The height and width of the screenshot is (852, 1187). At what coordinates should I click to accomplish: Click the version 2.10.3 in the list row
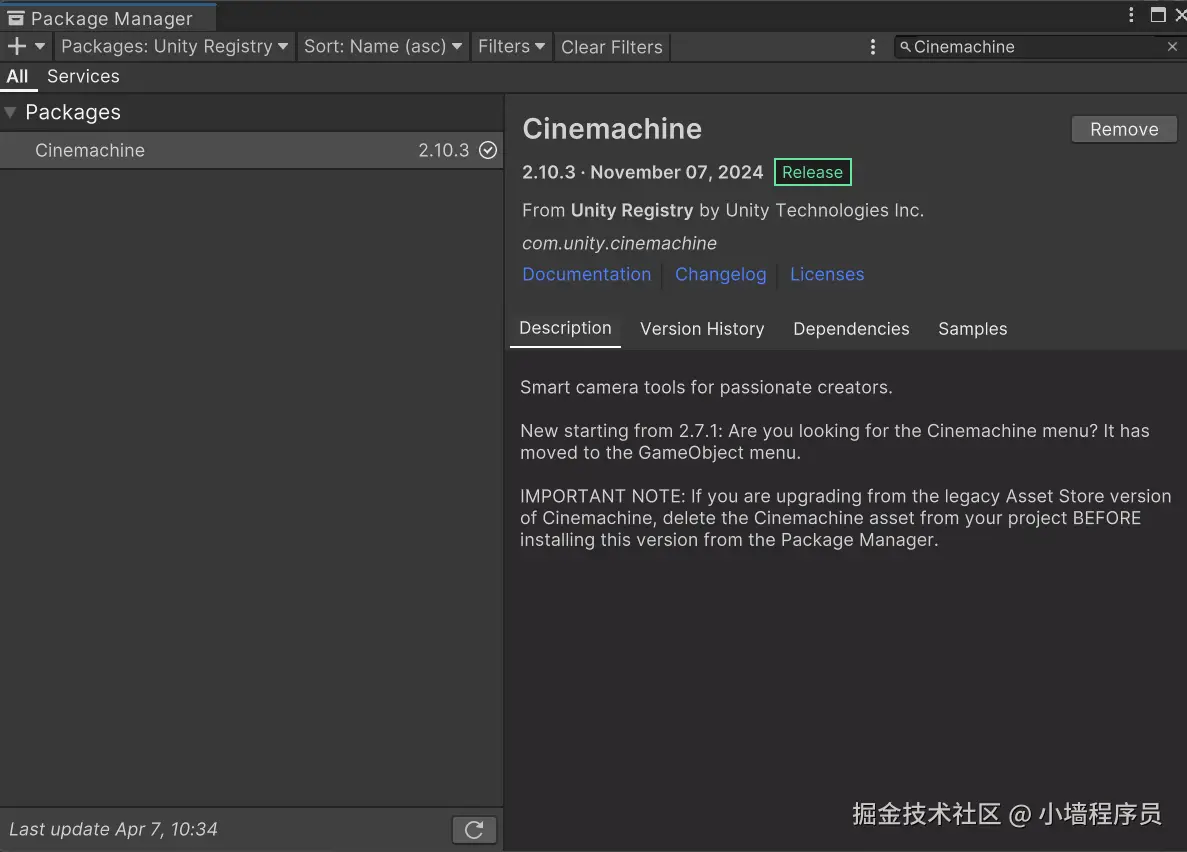tap(444, 150)
